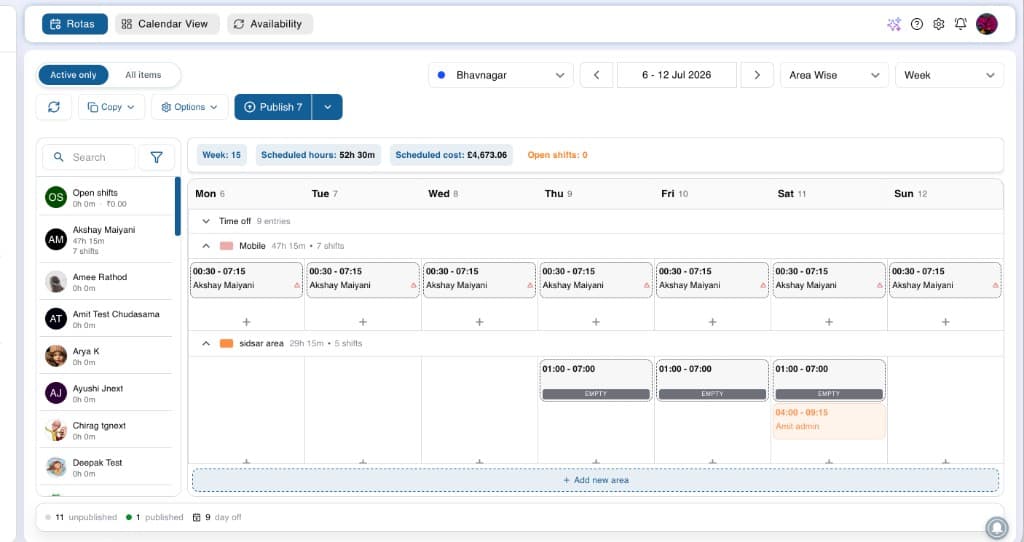Click the 9 day off calendar icon
This screenshot has width=1024, height=542.
click(197, 517)
